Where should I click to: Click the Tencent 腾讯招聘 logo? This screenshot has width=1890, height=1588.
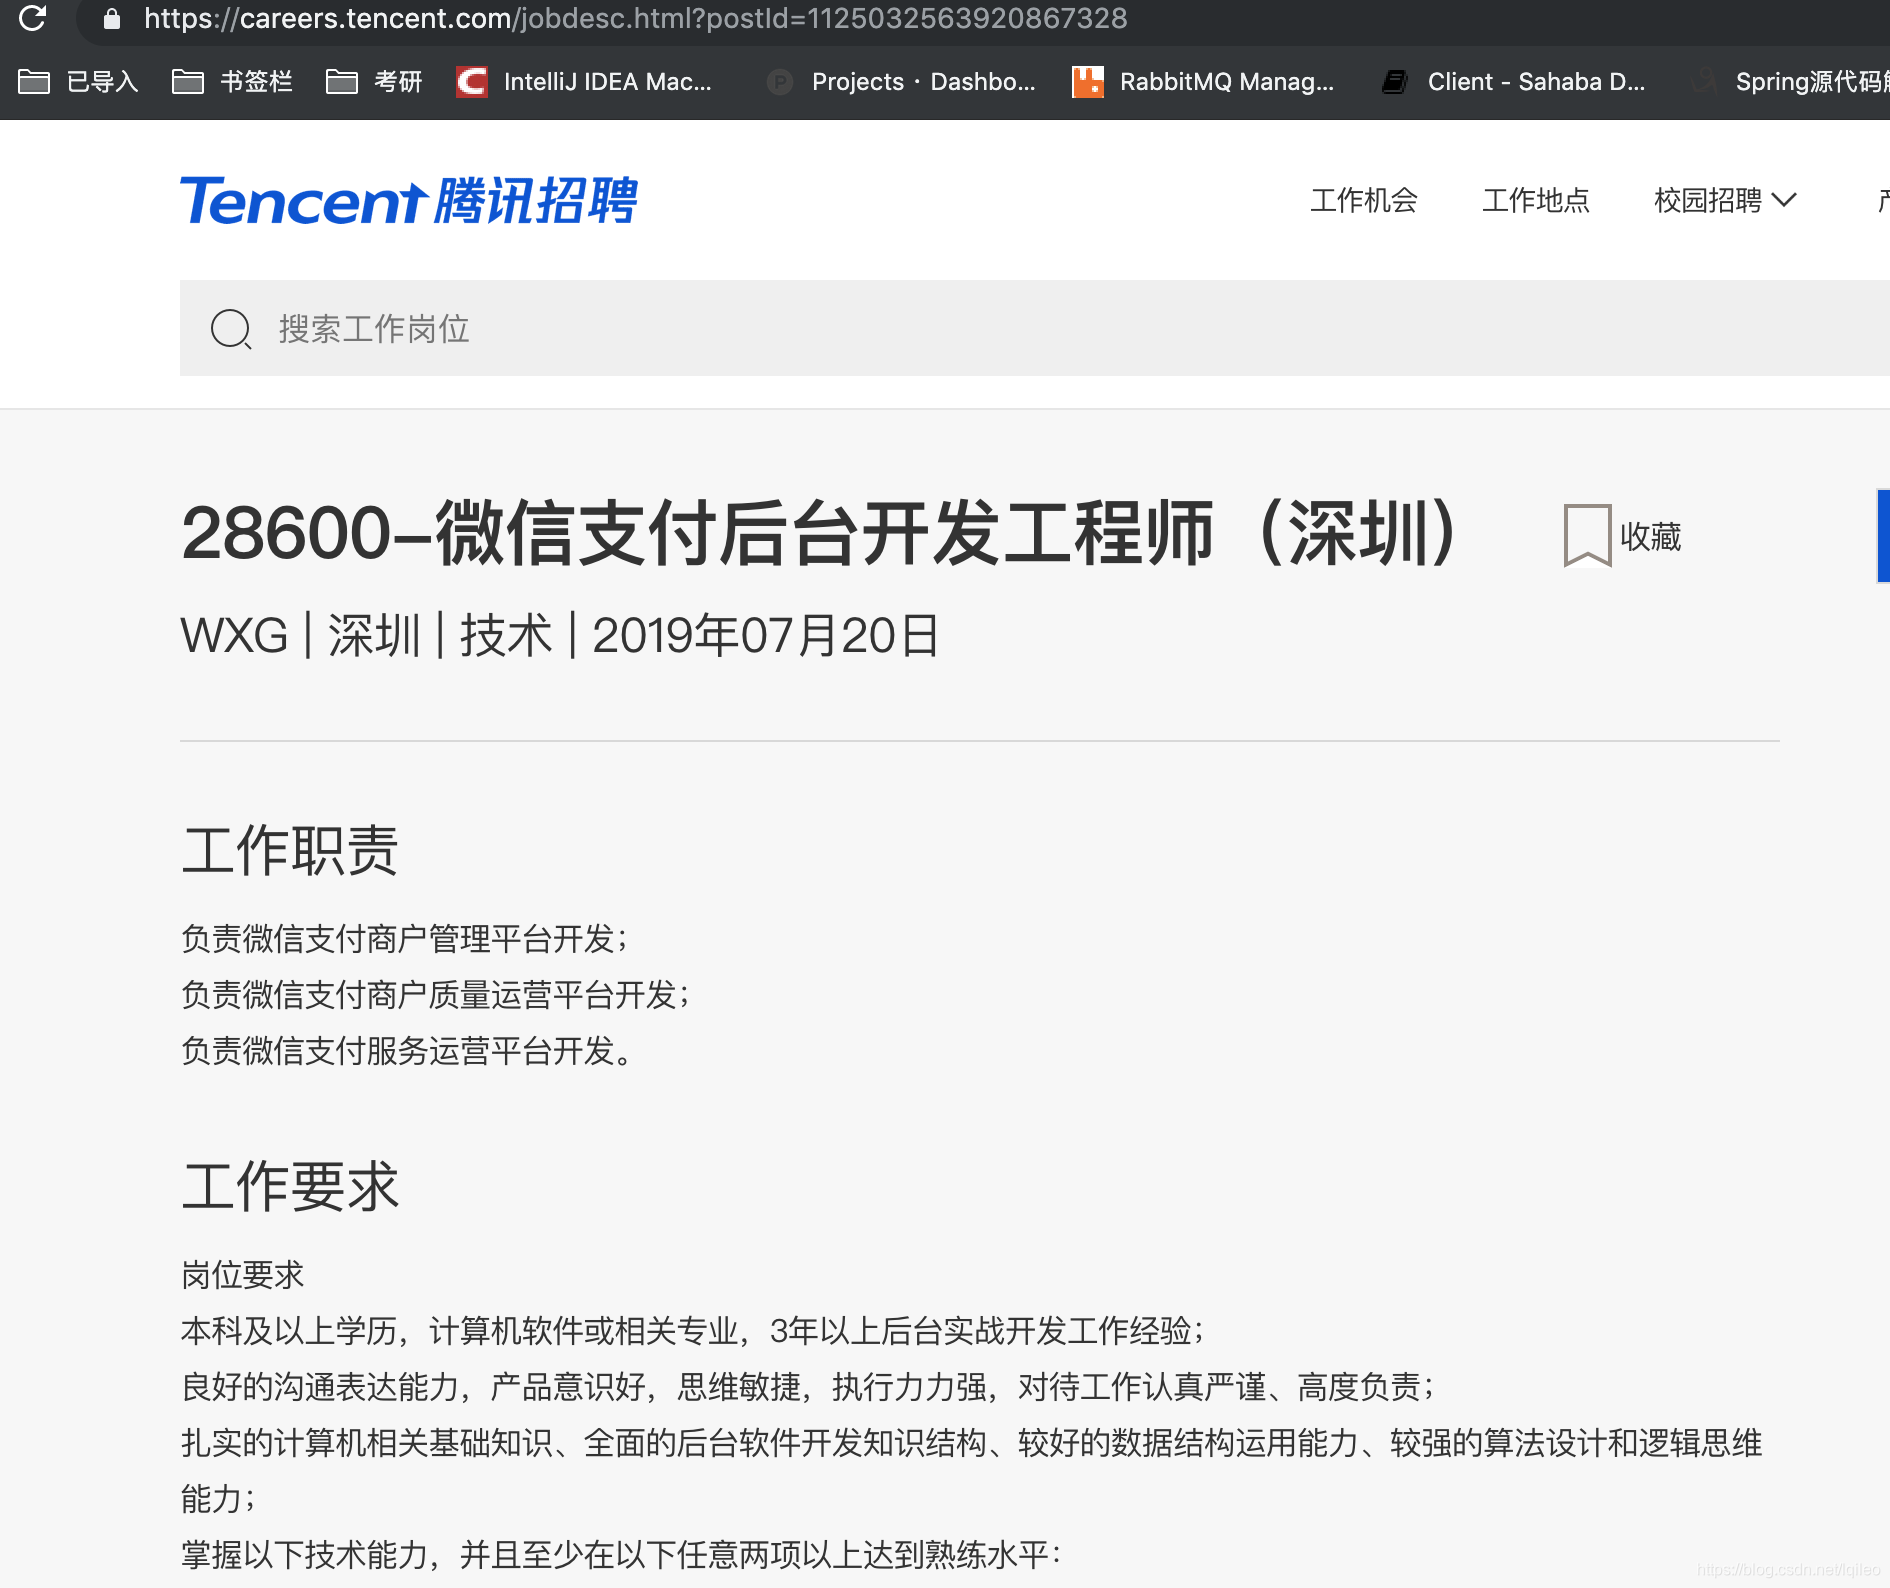(x=408, y=200)
